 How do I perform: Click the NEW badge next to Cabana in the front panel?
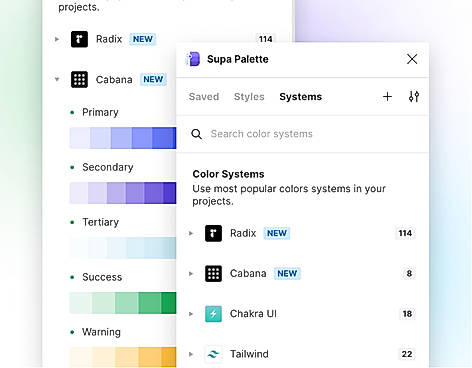287,274
